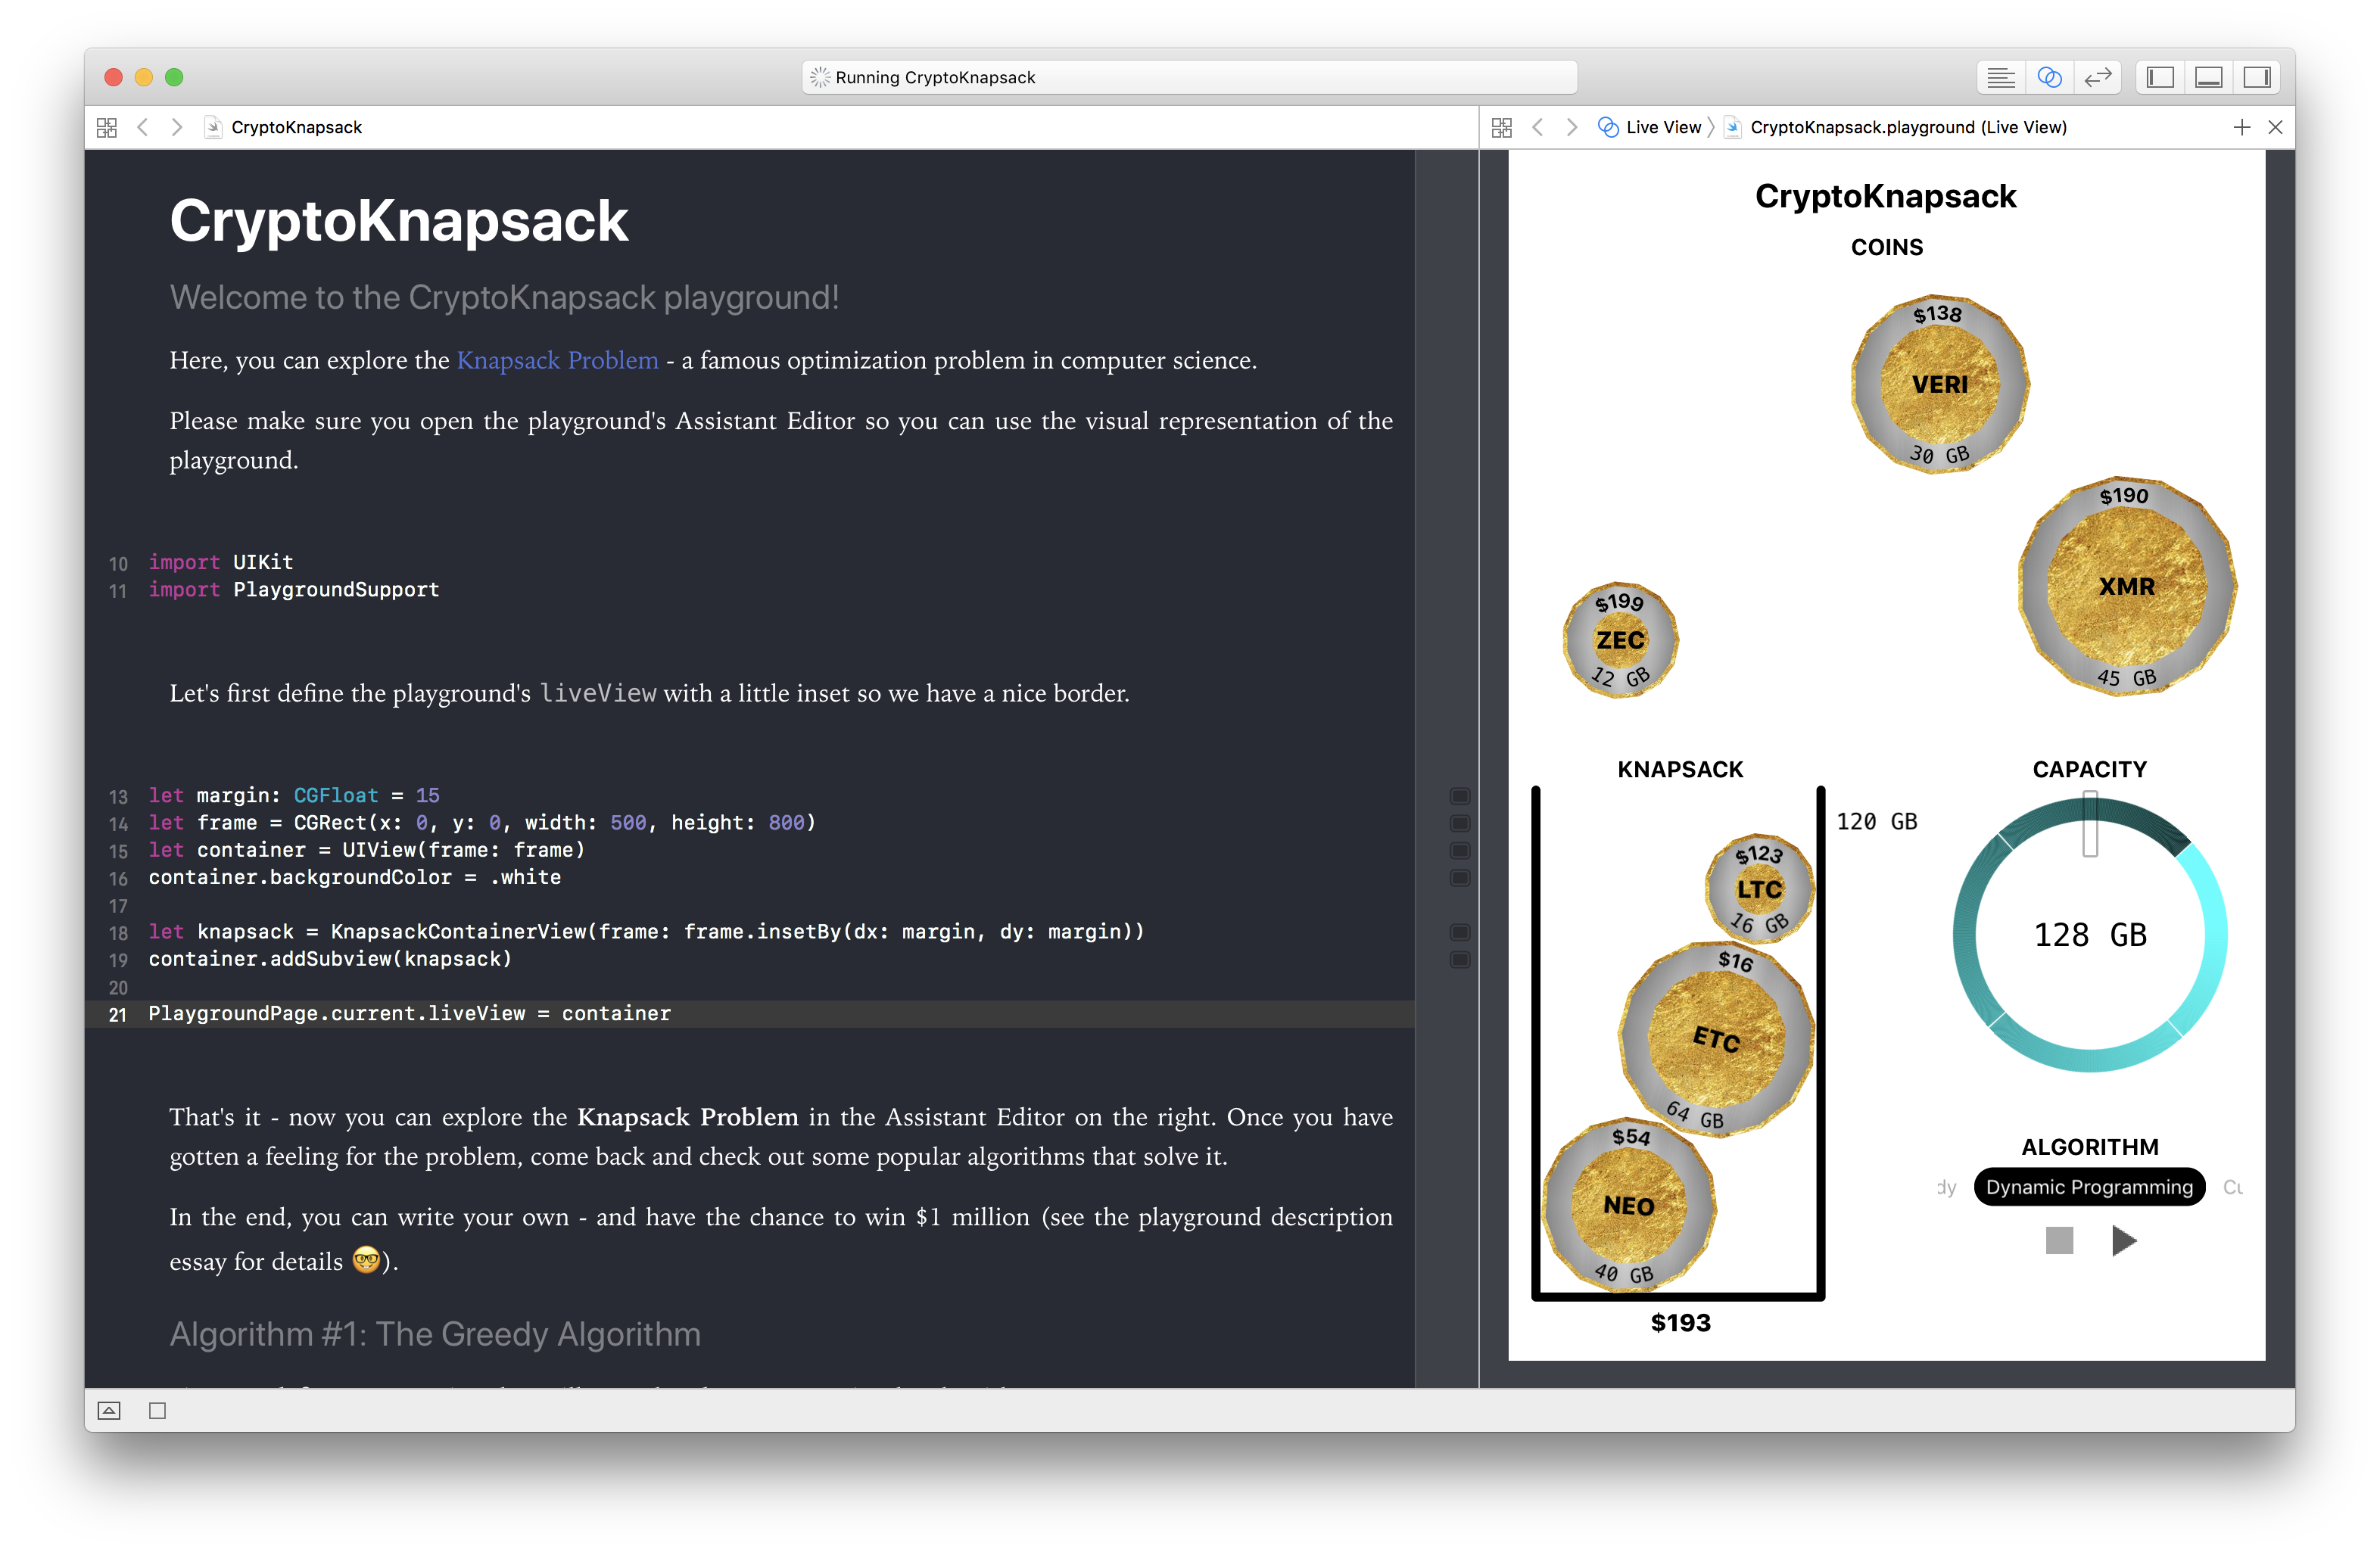Add a new assistant editor pane
The width and height of the screenshot is (2380, 1553).
point(2241,127)
